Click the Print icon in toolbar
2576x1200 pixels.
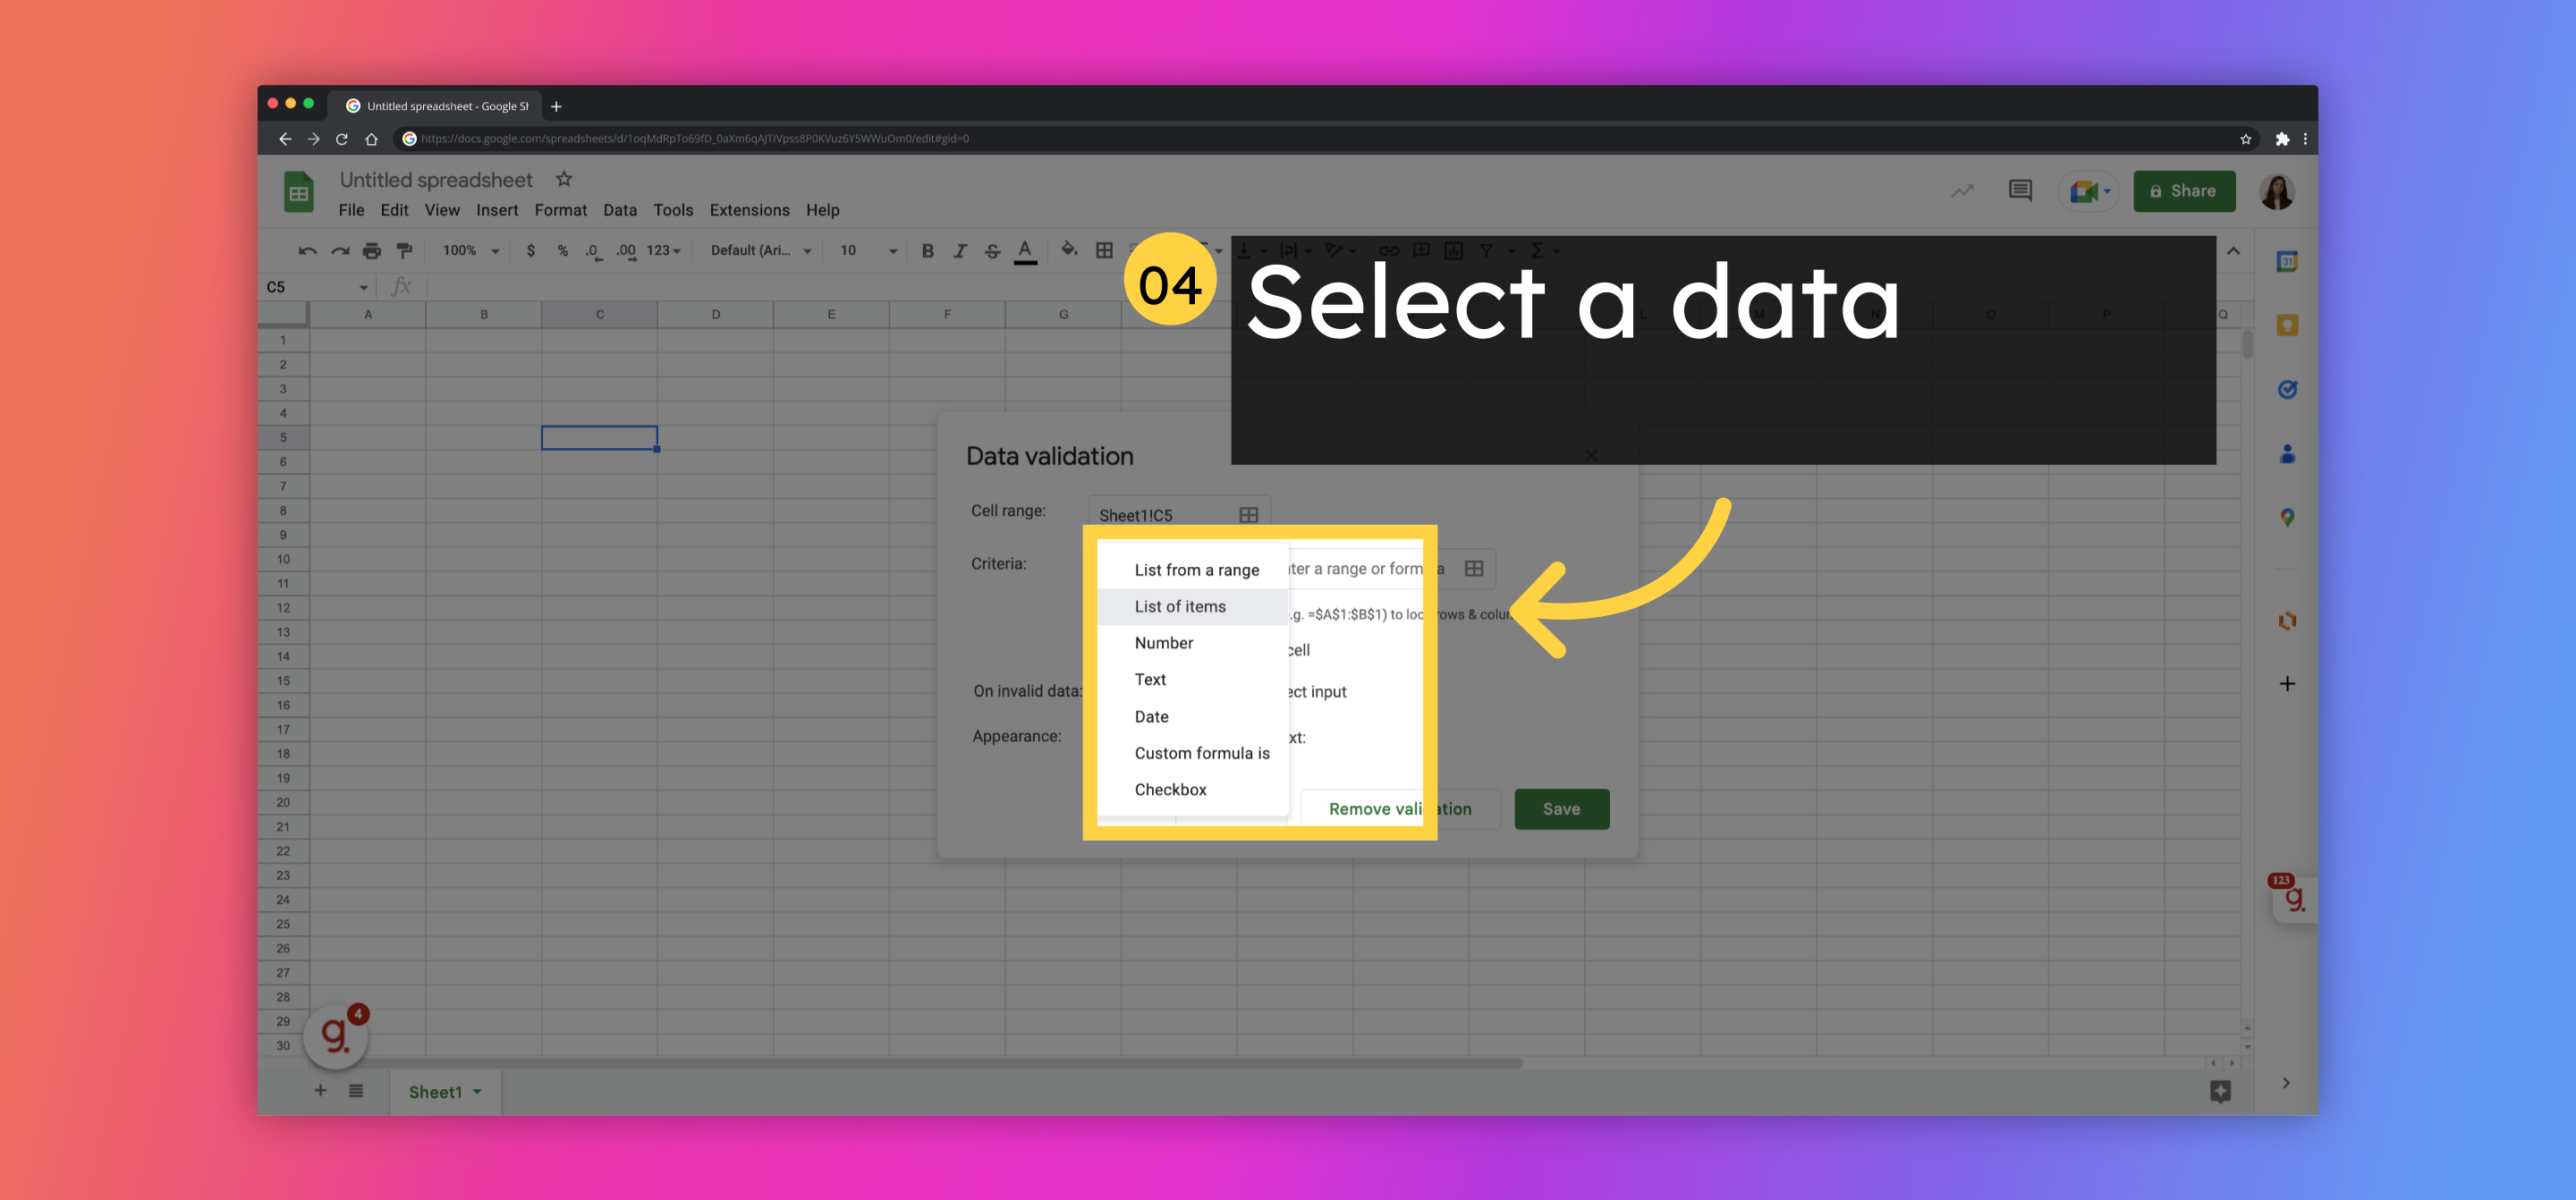(372, 251)
